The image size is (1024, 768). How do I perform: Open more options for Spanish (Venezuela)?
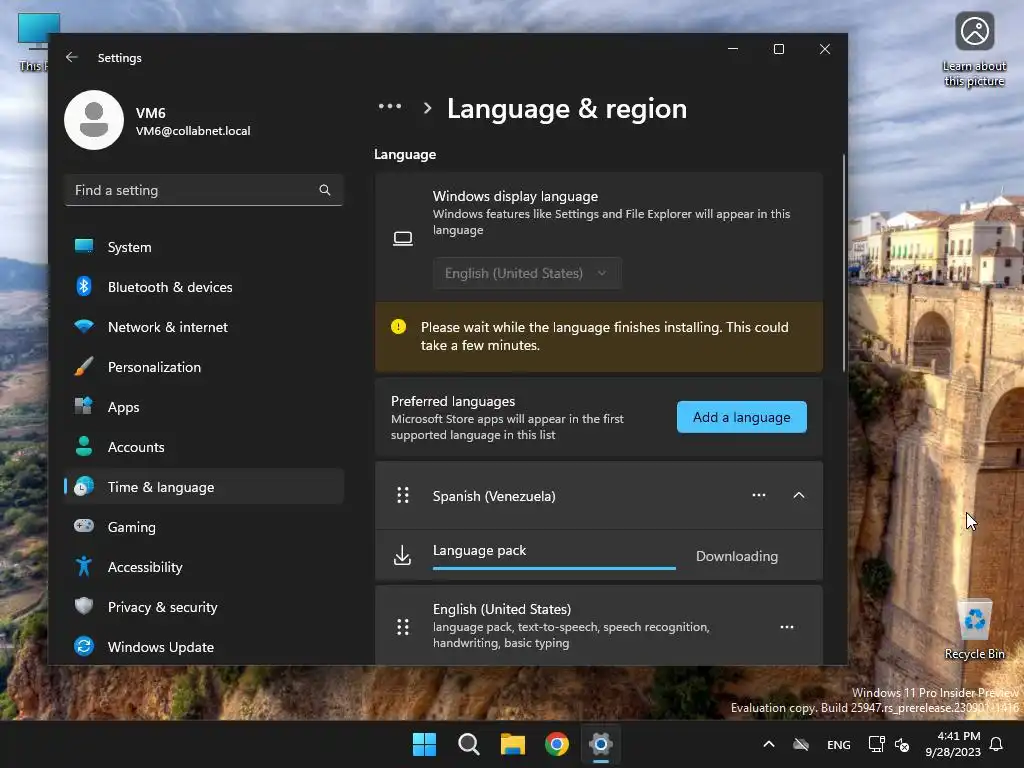point(758,495)
